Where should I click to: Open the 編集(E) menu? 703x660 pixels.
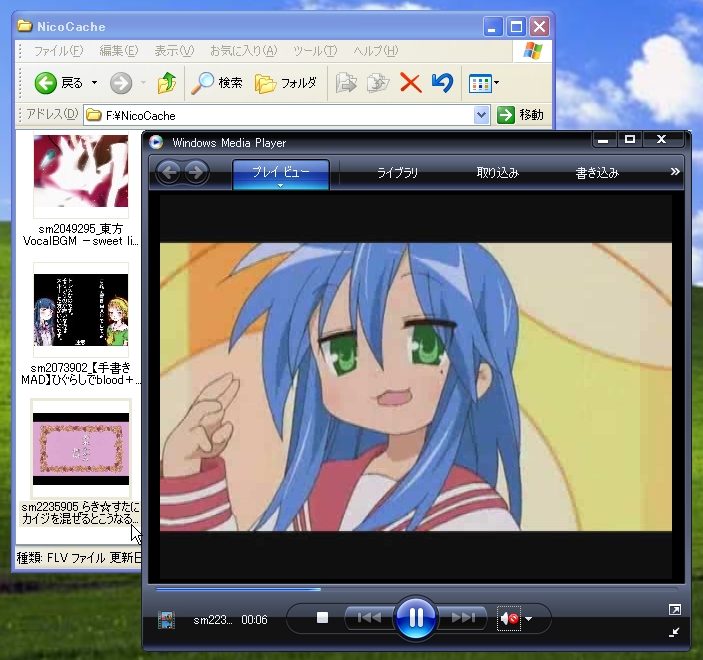click(x=119, y=51)
